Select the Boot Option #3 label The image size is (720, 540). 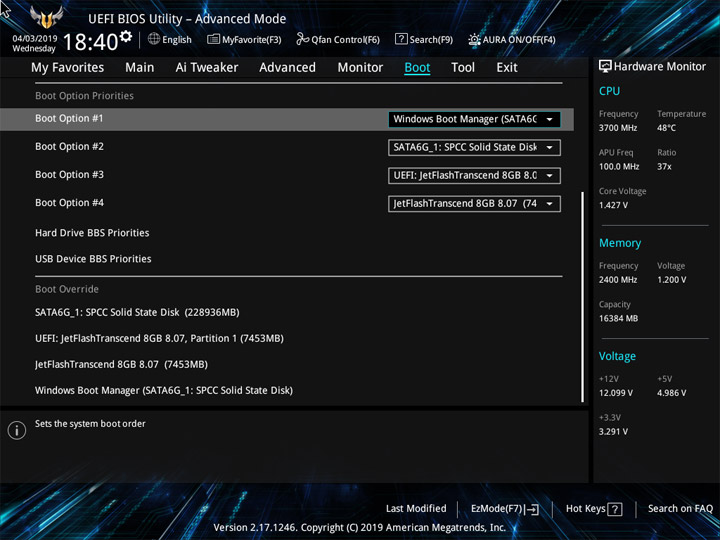[x=69, y=174]
